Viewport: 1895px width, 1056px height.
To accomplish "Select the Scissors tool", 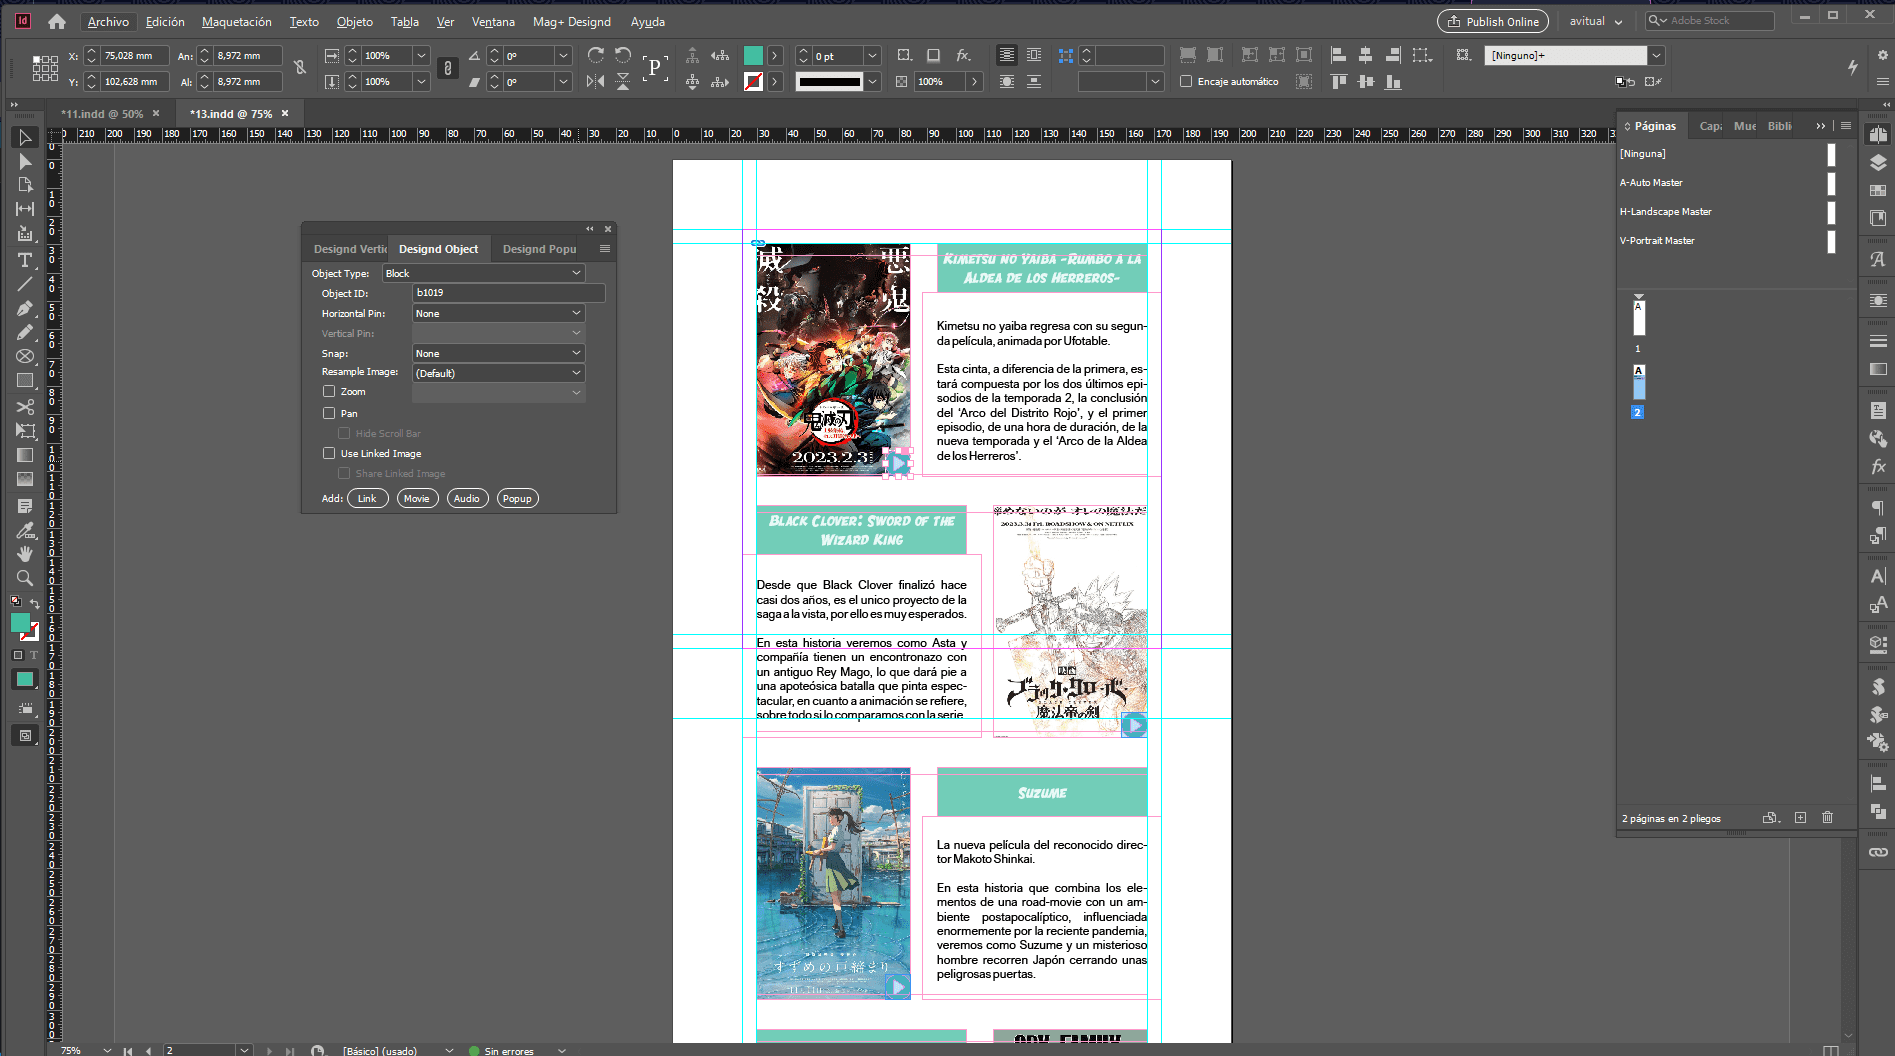I will pyautogui.click(x=25, y=407).
